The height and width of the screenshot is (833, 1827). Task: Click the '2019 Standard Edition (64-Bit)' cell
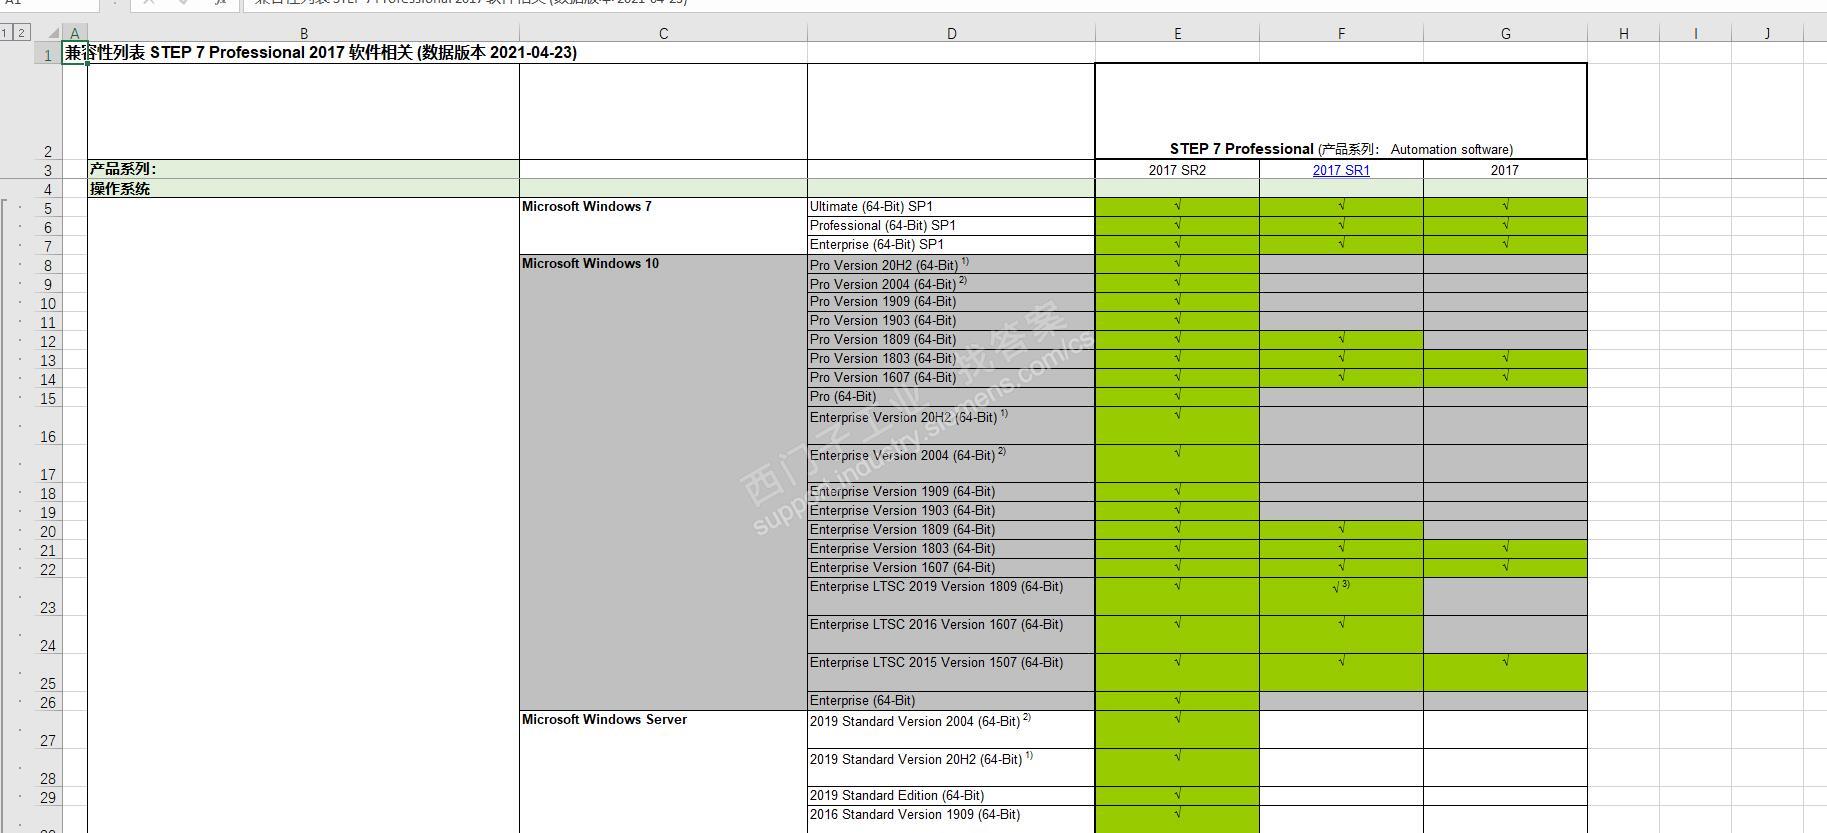(x=951, y=796)
